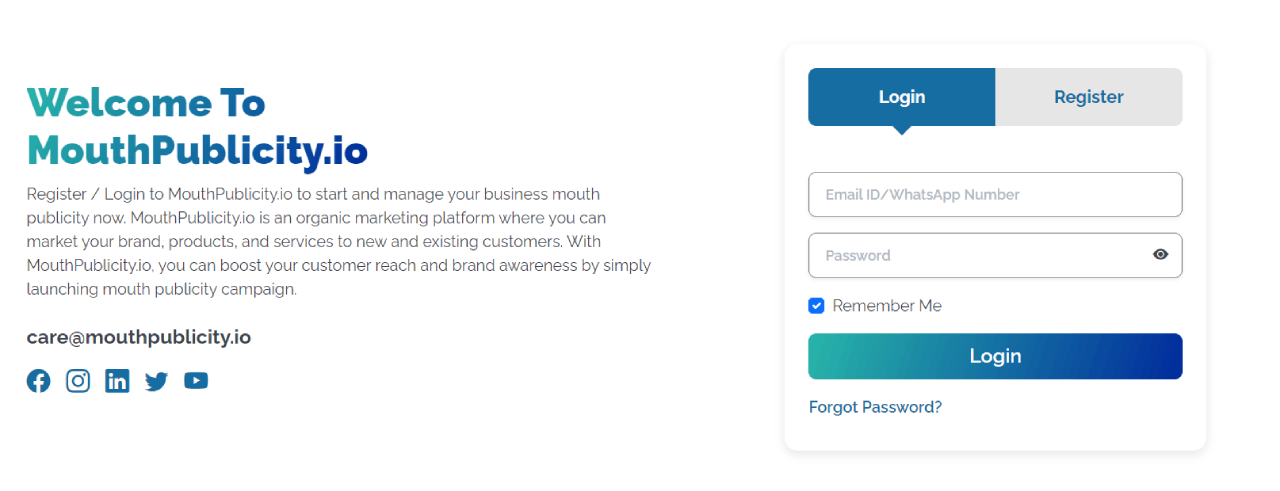Open the YouTube social icon
Image resolution: width=1280 pixels, height=491 pixels.
(x=196, y=381)
